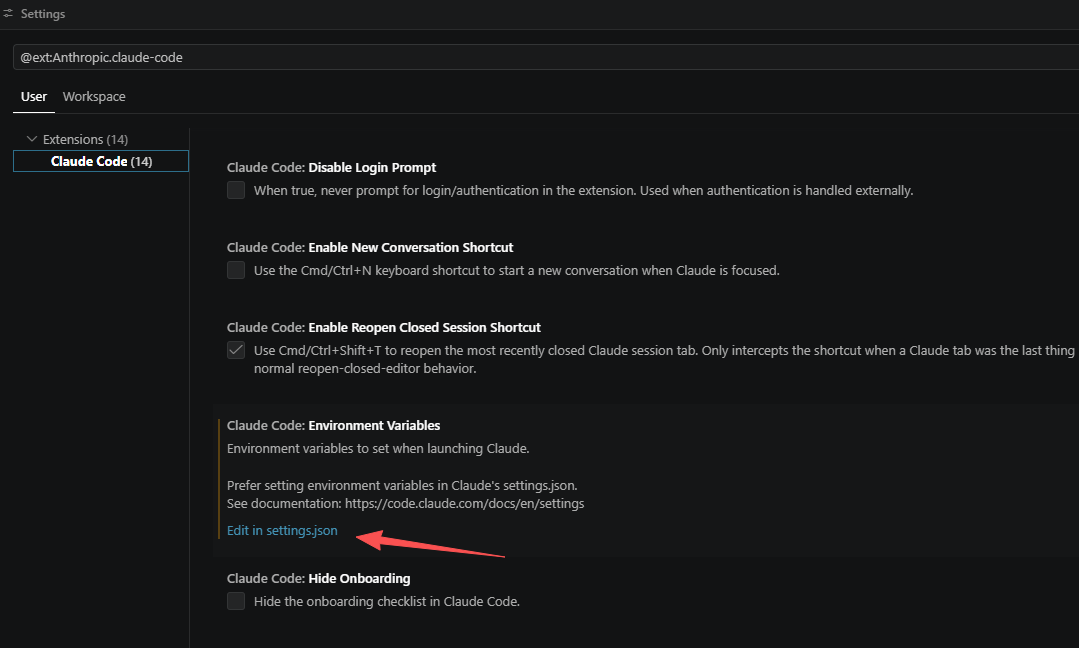Enable the Disable Login Prompt checkbox
1079x648 pixels.
(236, 190)
